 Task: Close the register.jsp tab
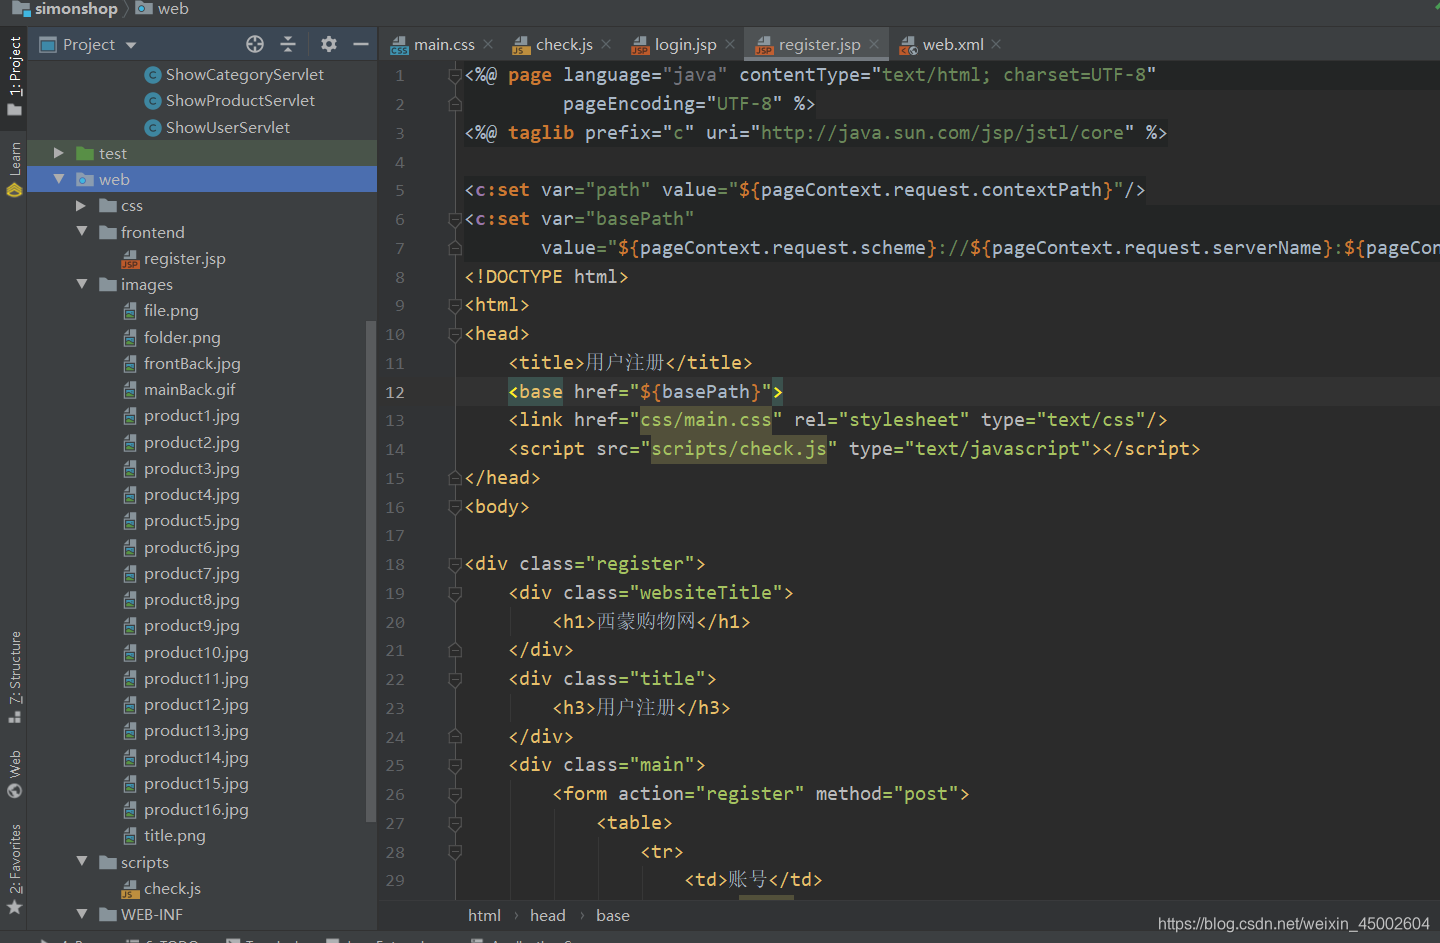point(874,44)
